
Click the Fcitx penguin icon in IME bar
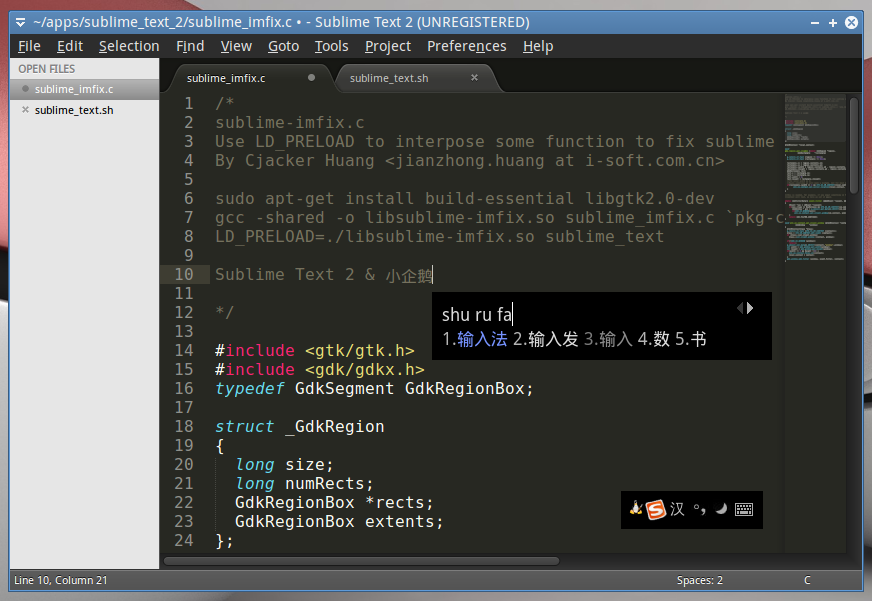[636, 508]
